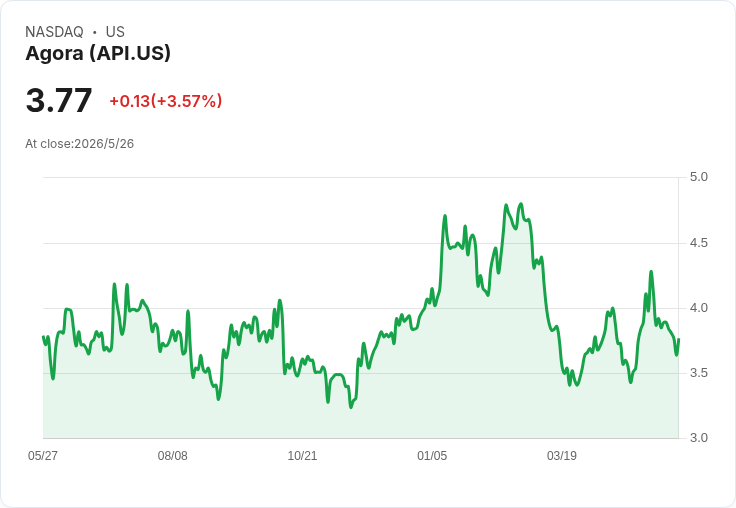736x508 pixels.
Task: Click the At close 2026/5/26 timestamp
Action: click(80, 144)
